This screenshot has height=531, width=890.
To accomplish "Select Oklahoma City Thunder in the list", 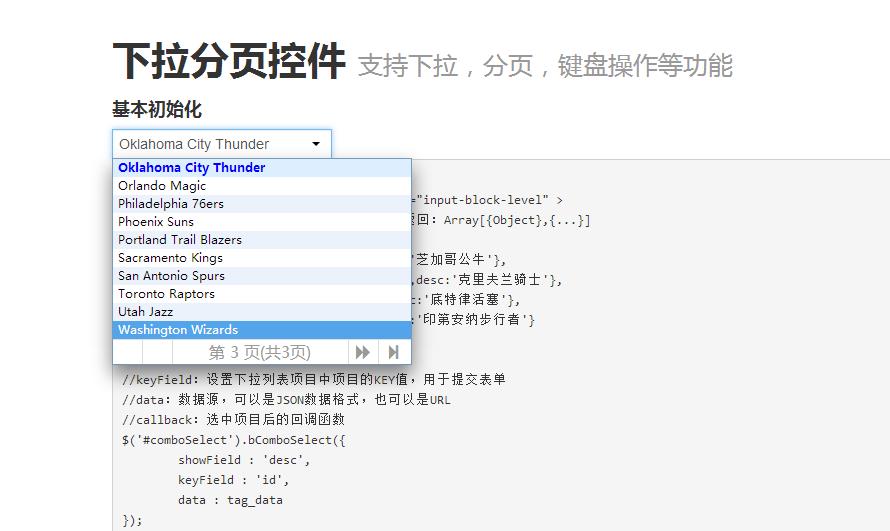I will click(x=262, y=167).
